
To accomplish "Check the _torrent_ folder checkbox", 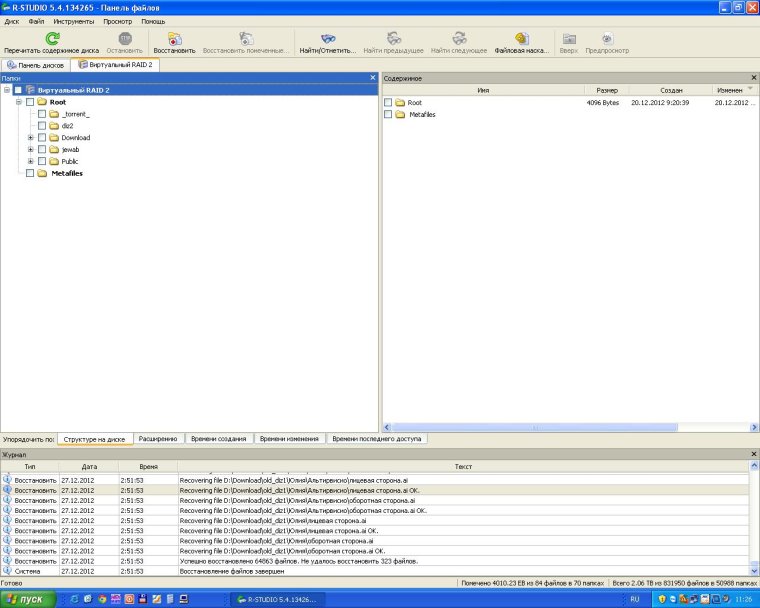I will point(42,114).
